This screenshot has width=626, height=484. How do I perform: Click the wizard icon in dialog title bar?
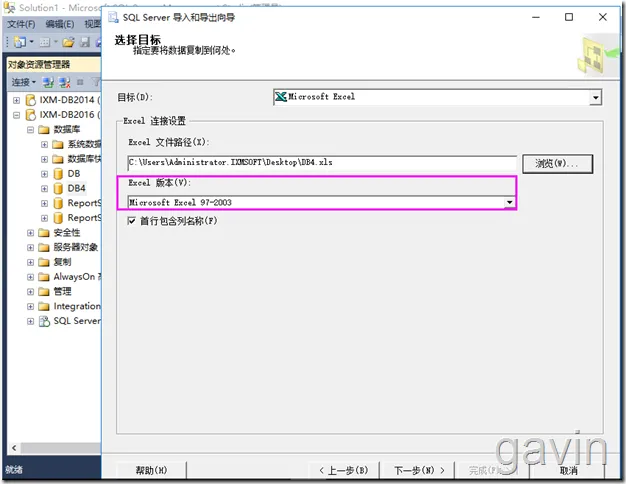[x=114, y=17]
